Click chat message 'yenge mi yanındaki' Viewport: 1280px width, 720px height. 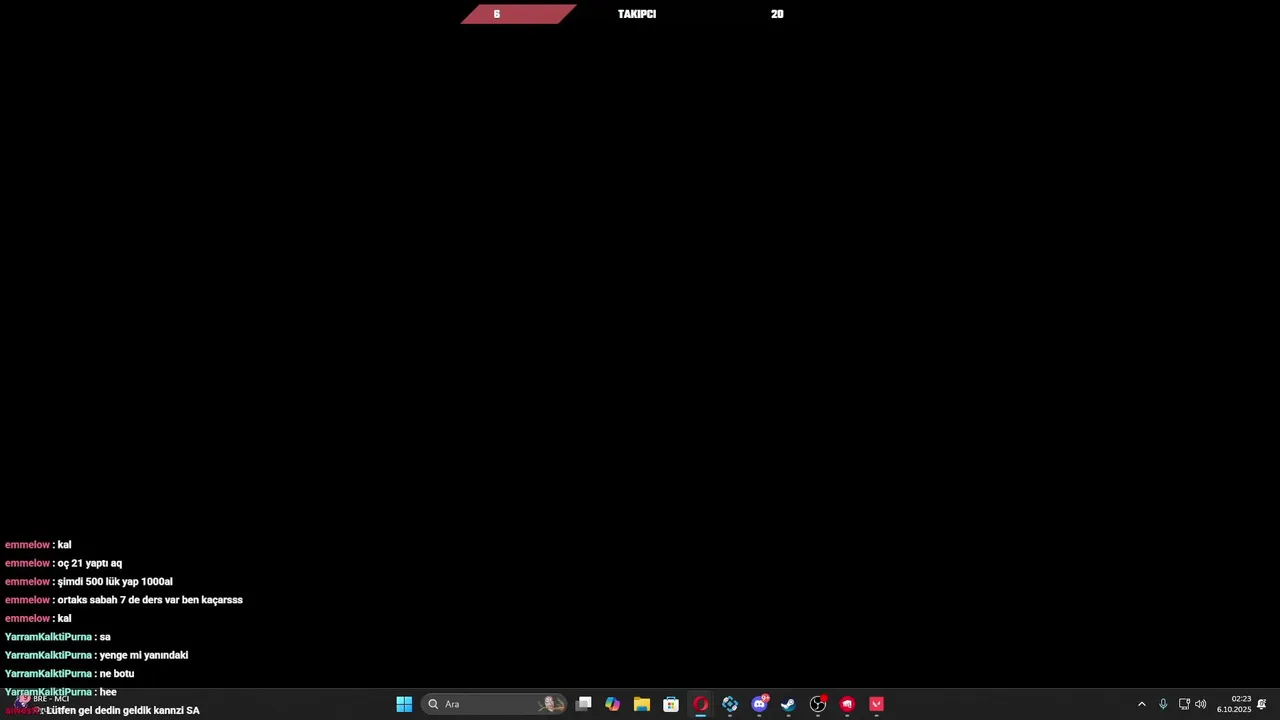point(144,655)
